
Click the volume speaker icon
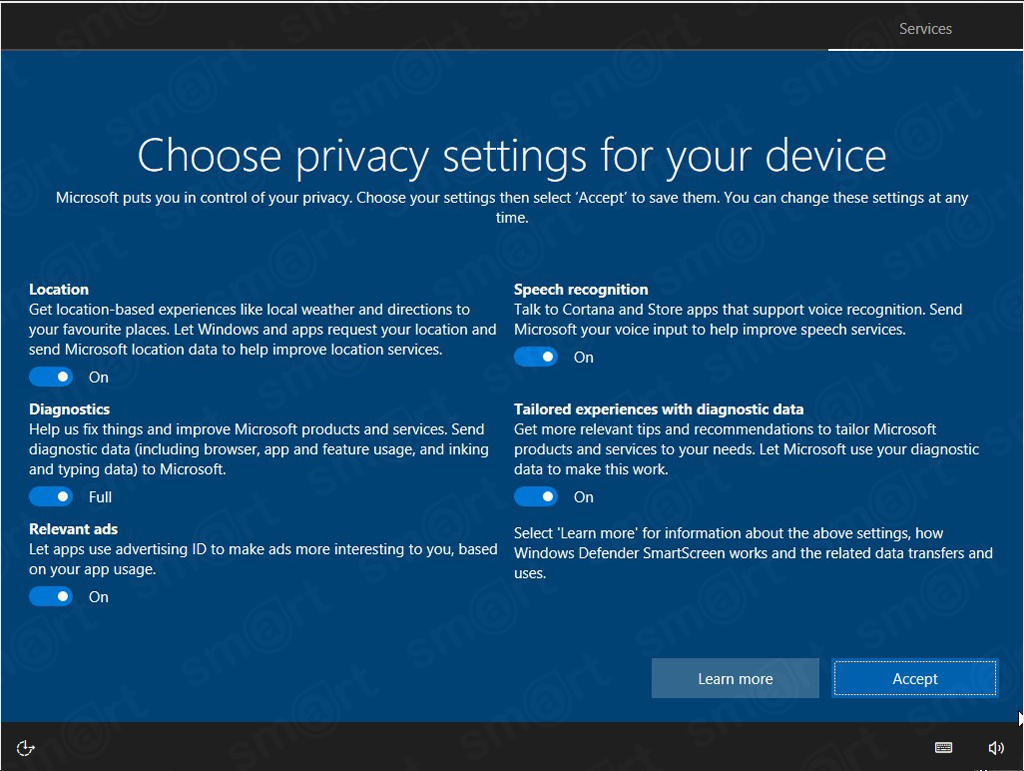995,748
